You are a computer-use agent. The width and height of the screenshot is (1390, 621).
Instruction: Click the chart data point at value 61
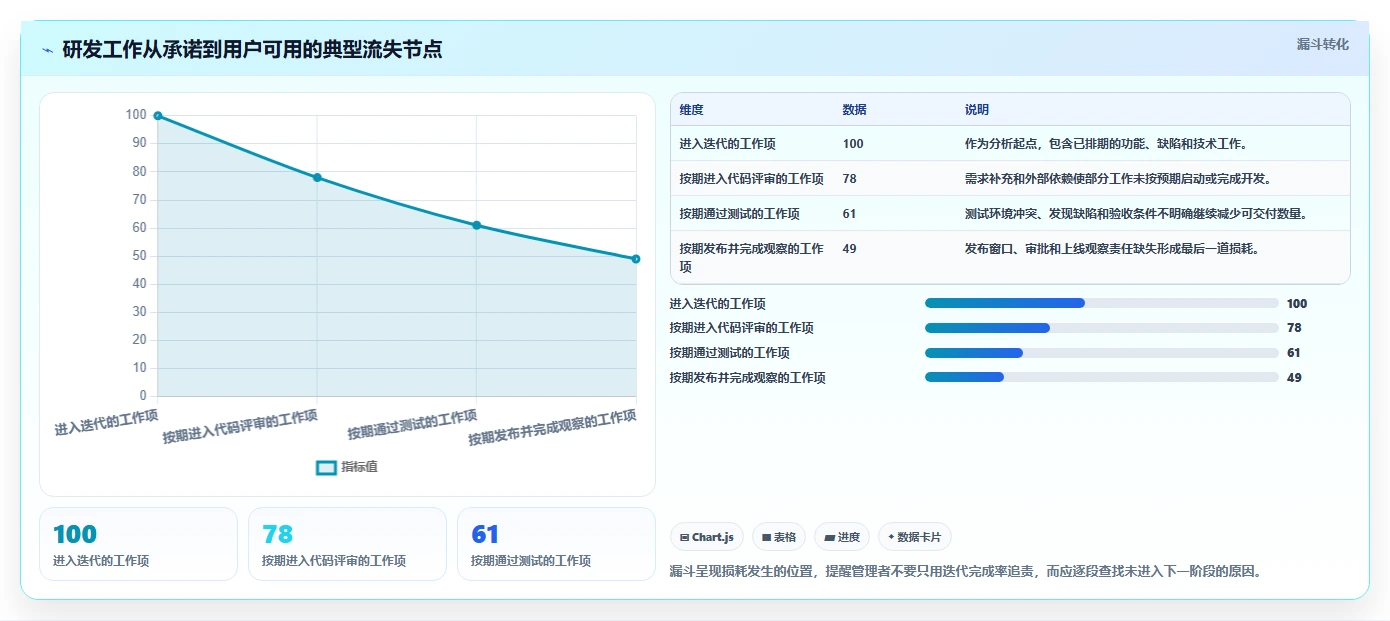pos(476,225)
